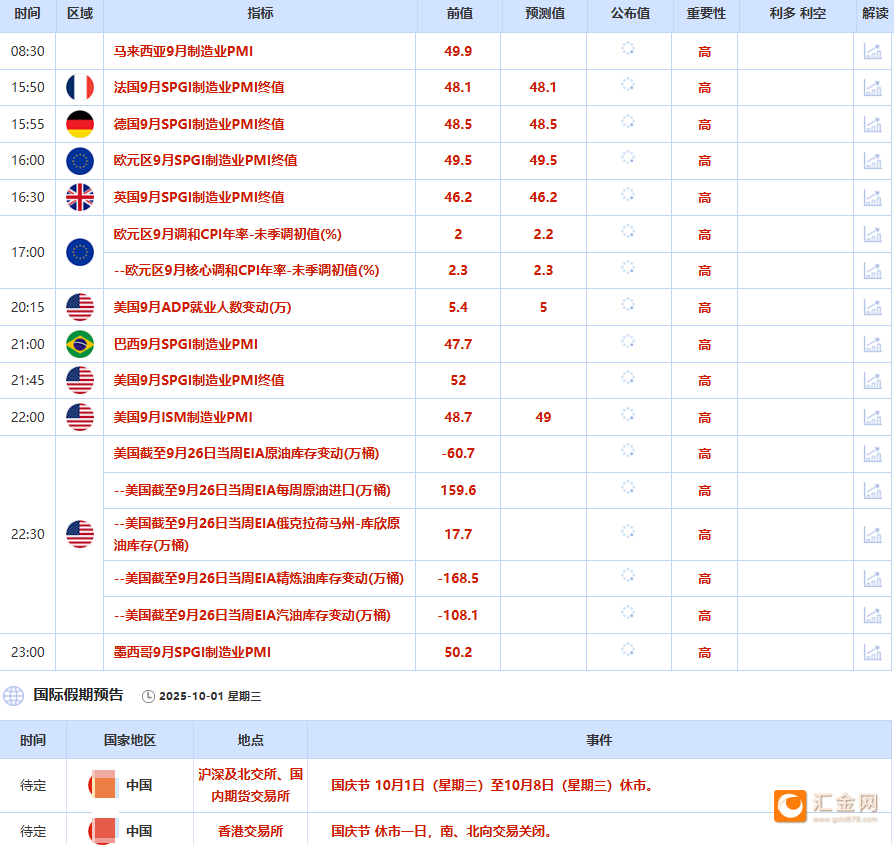Click loading spinner in 美国ISM制造业PMI 公布值 cell
Viewport: 894px width, 845px height.
pyautogui.click(x=628, y=415)
